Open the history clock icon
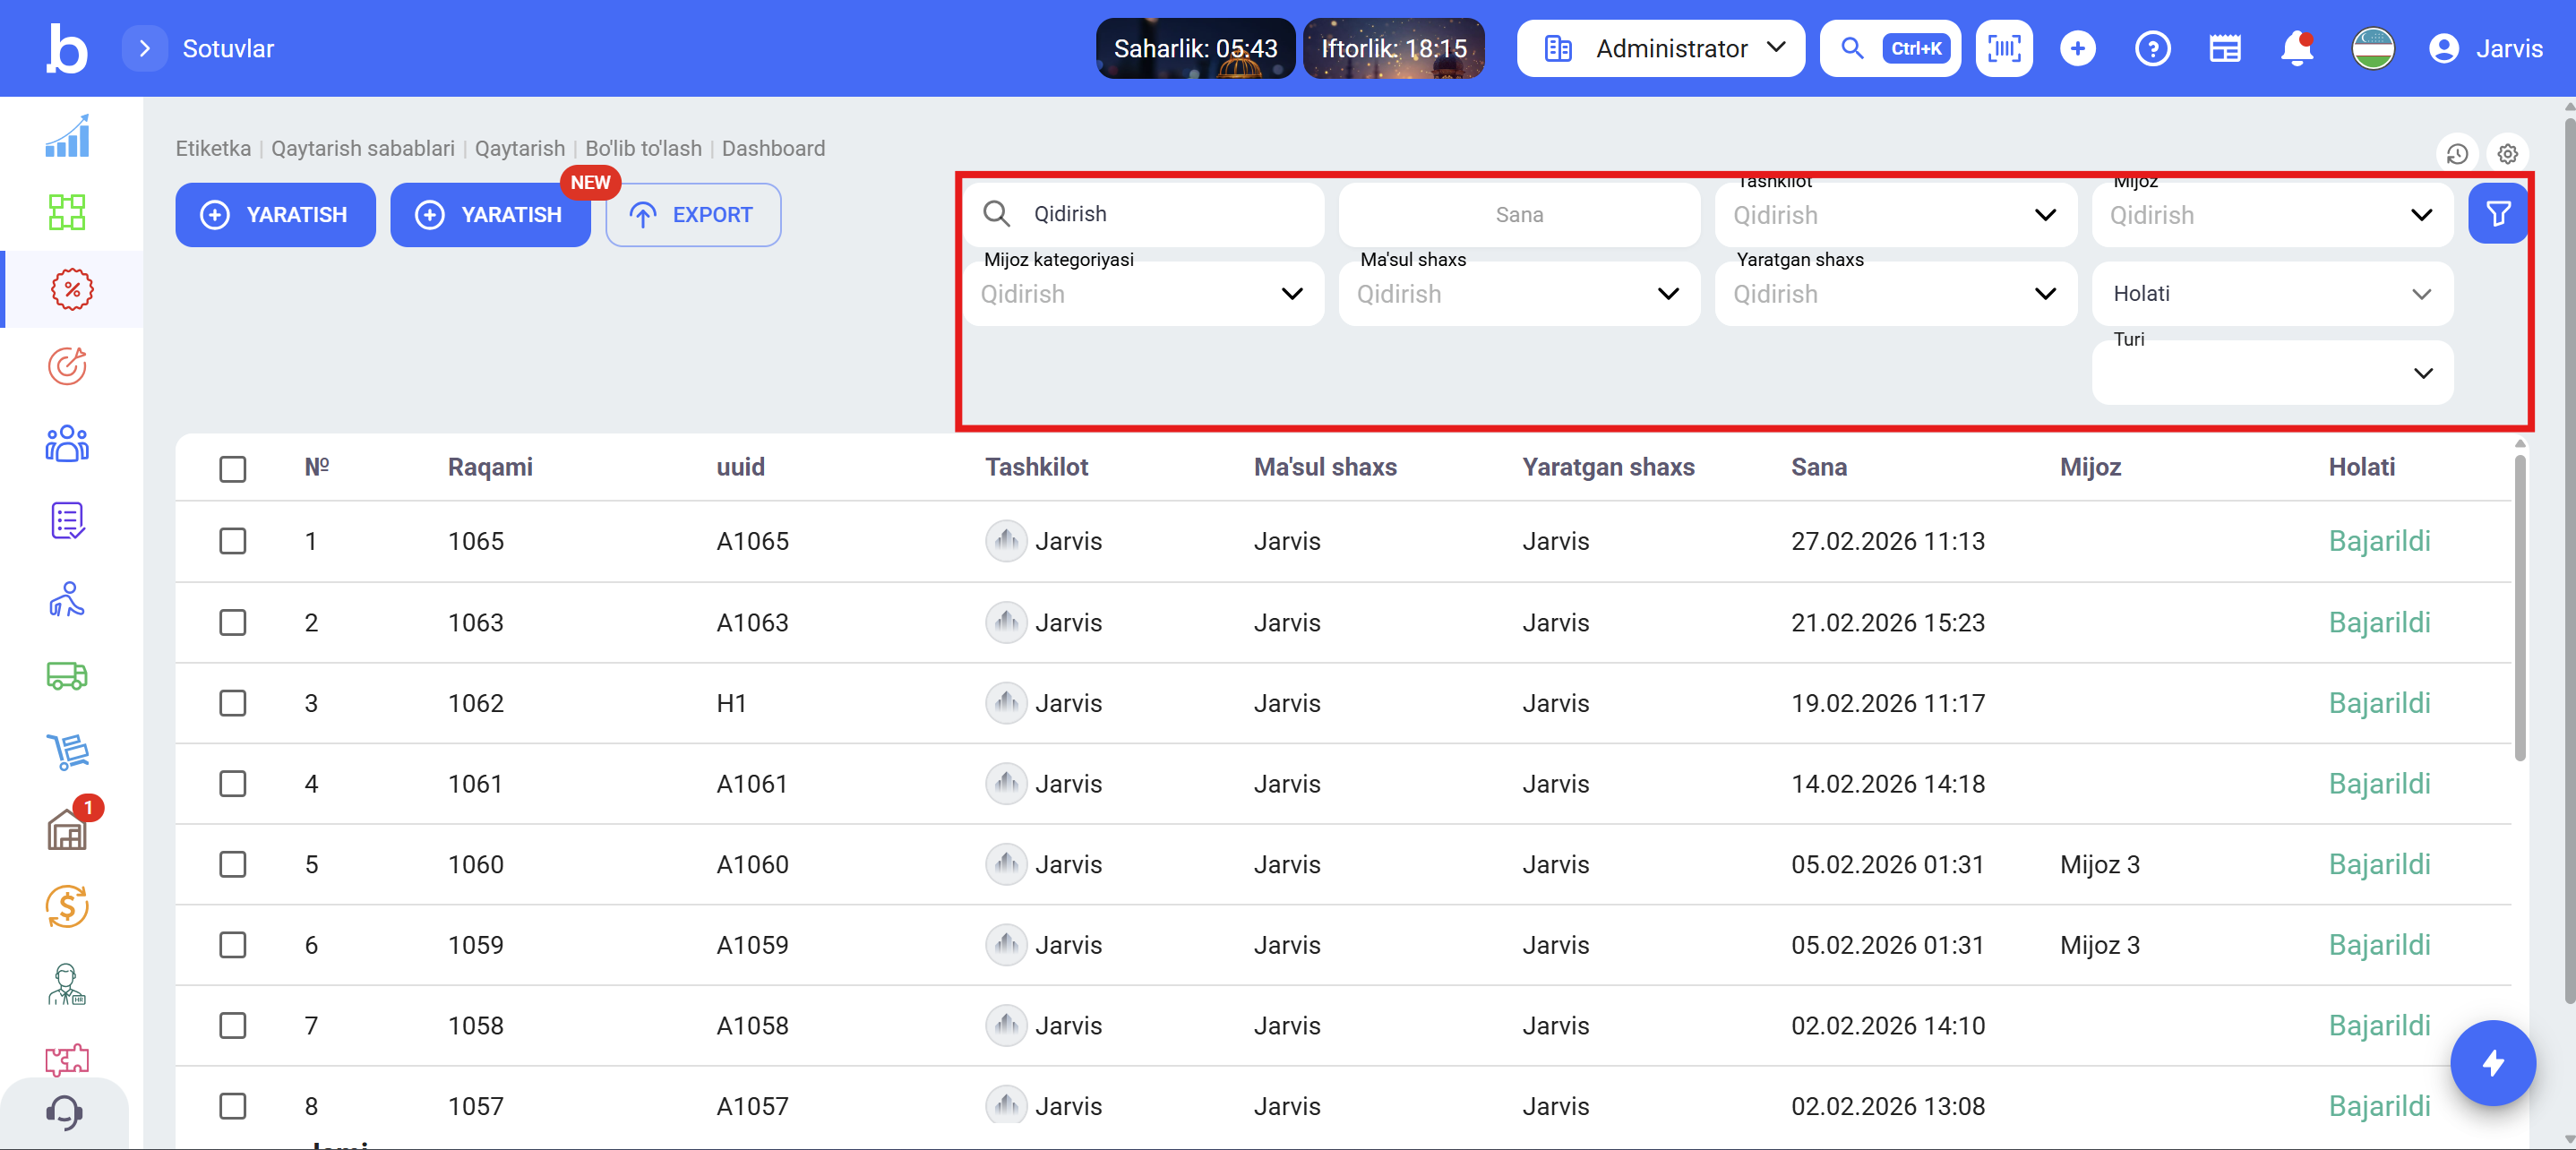The height and width of the screenshot is (1150, 2576). coord(2457,154)
